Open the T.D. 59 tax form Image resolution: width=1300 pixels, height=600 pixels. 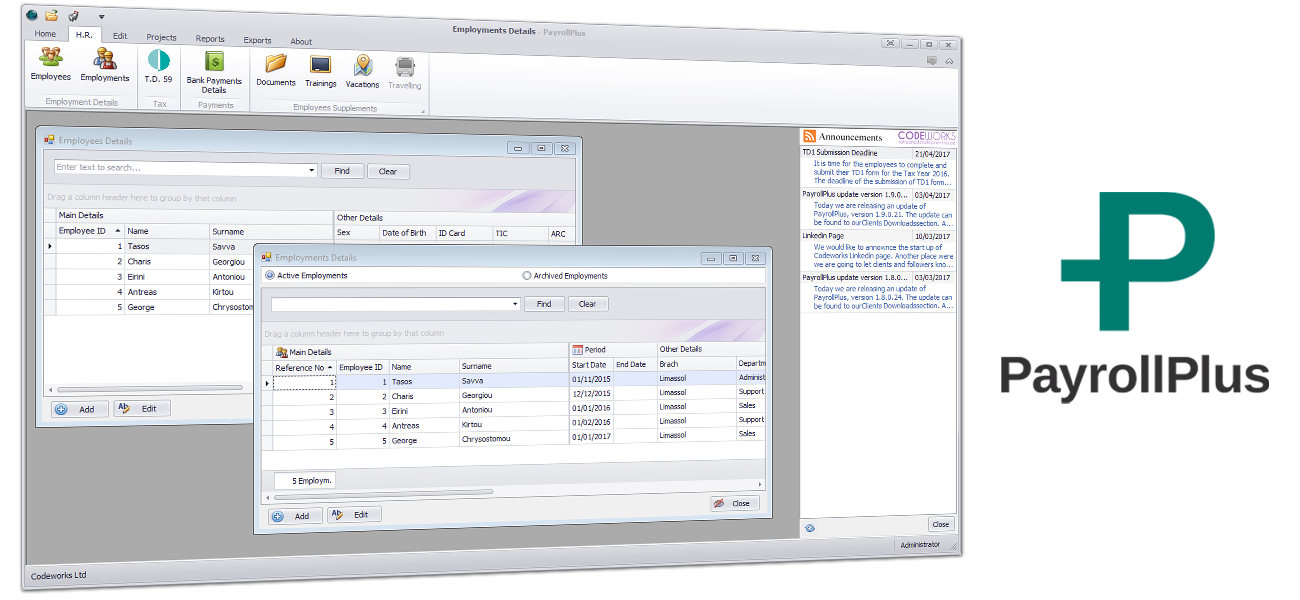(x=159, y=62)
